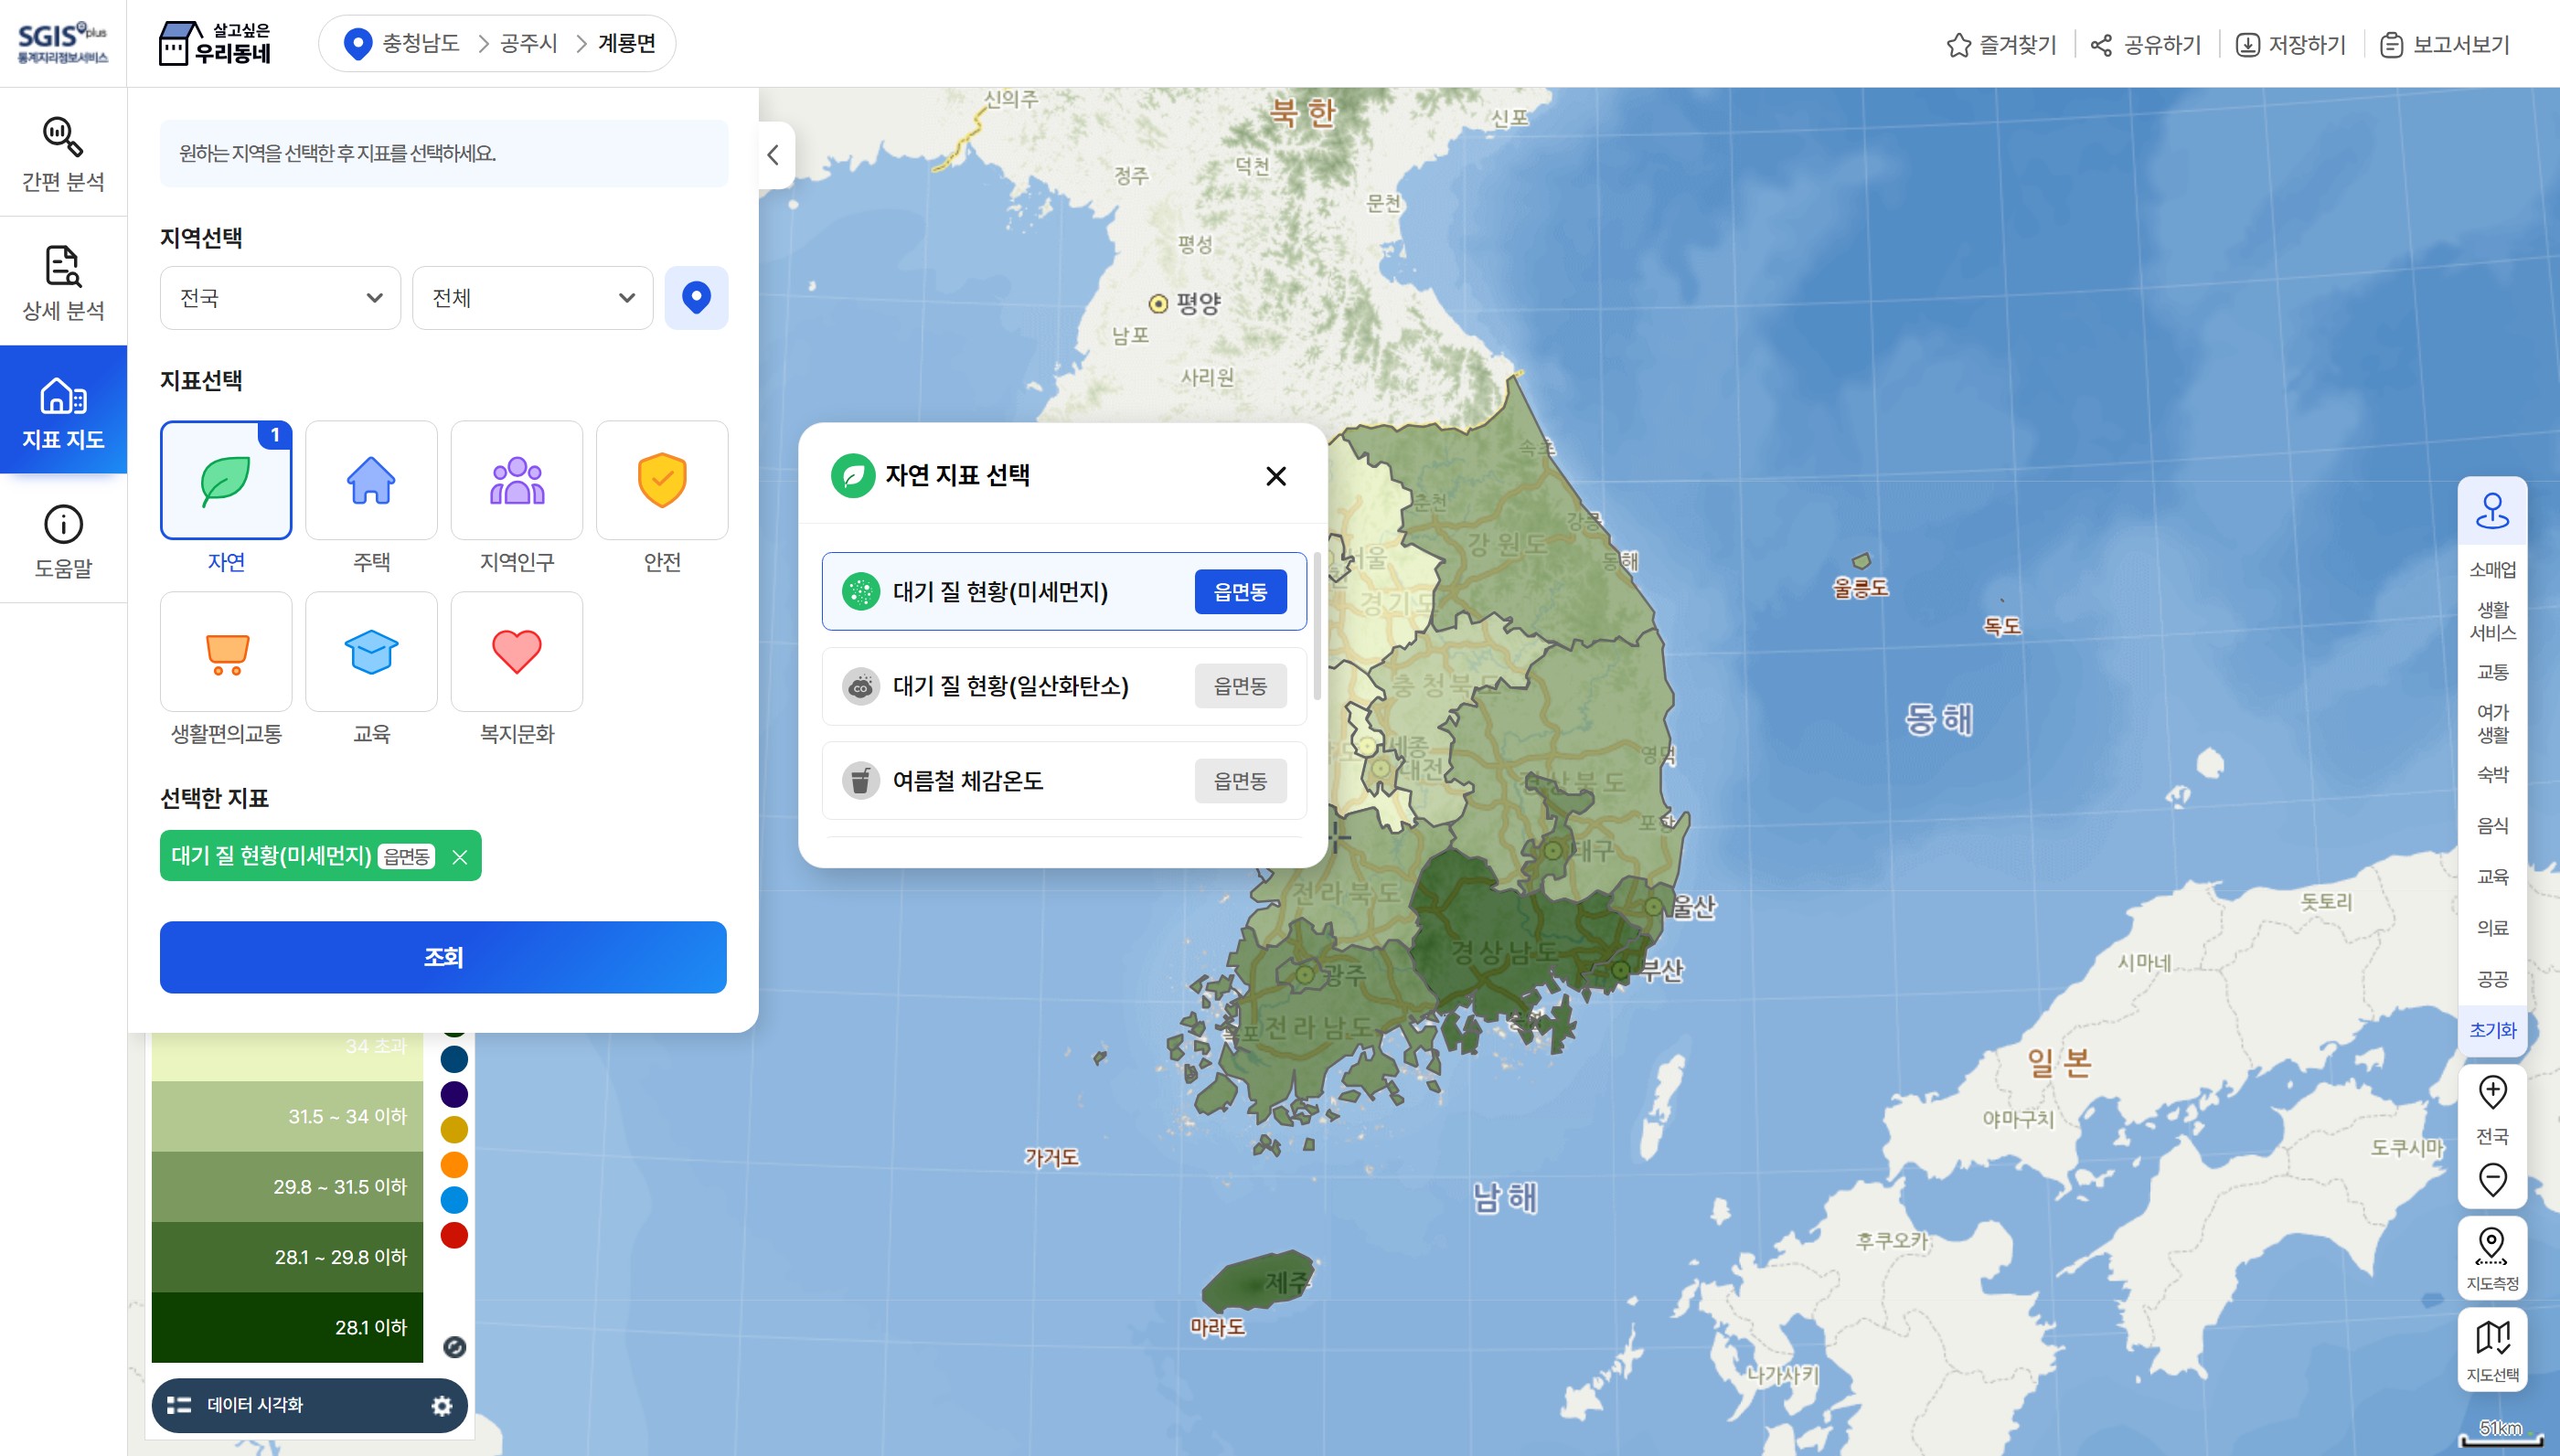The width and height of the screenshot is (2560, 1456).
Task: Open data visualization settings gear
Action: pyautogui.click(x=441, y=1404)
